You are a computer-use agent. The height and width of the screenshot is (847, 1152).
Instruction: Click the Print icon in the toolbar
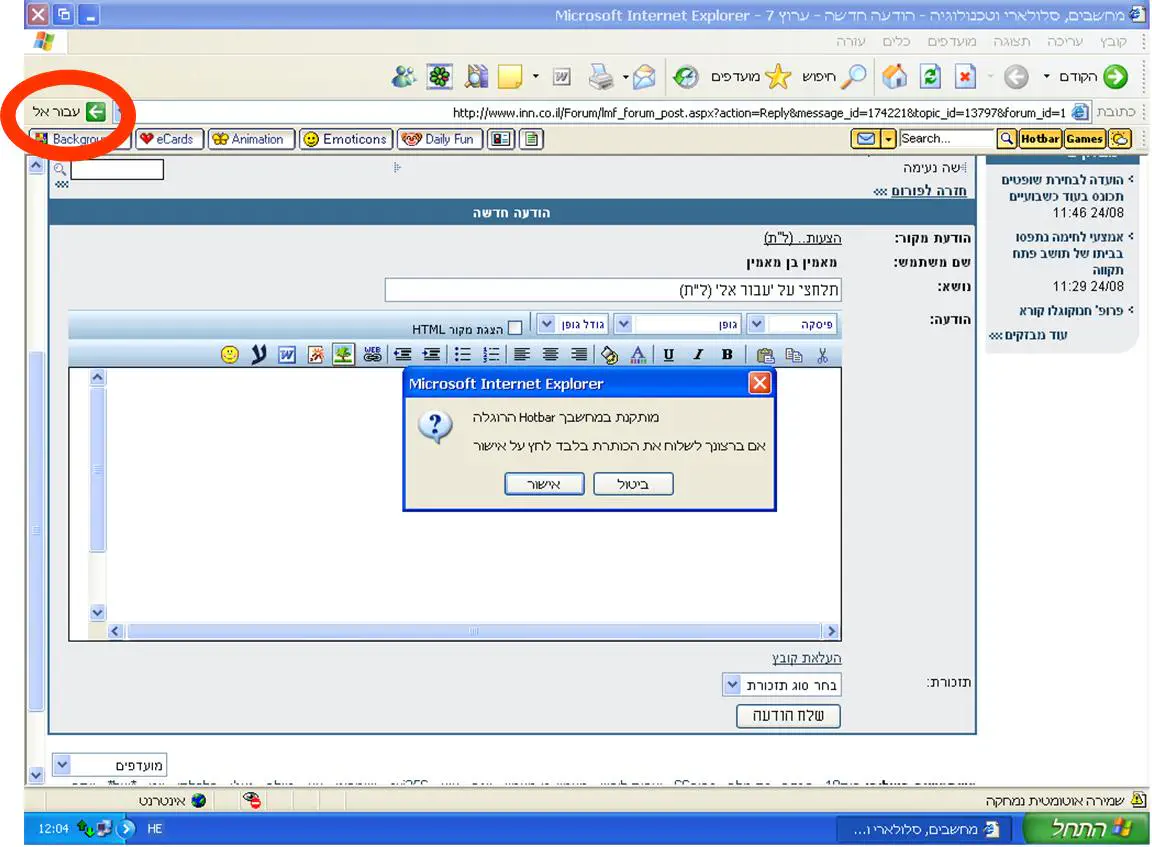tap(600, 77)
